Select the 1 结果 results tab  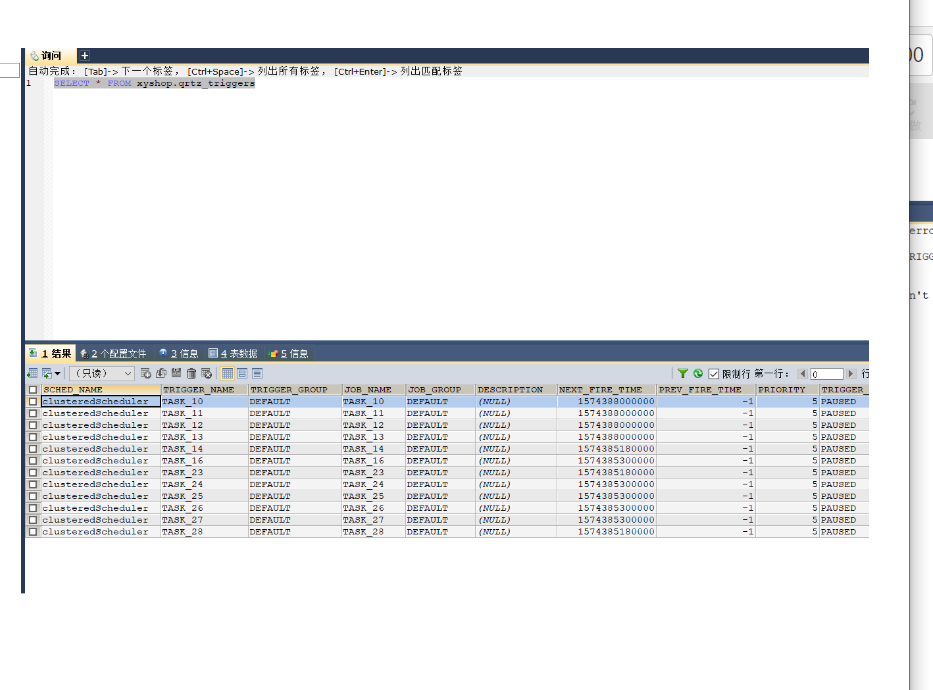(x=50, y=353)
